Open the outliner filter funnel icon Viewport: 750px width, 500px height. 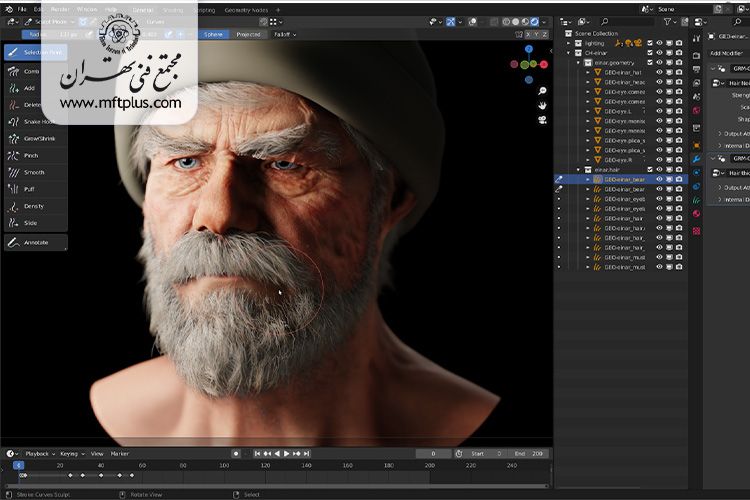click(667, 22)
